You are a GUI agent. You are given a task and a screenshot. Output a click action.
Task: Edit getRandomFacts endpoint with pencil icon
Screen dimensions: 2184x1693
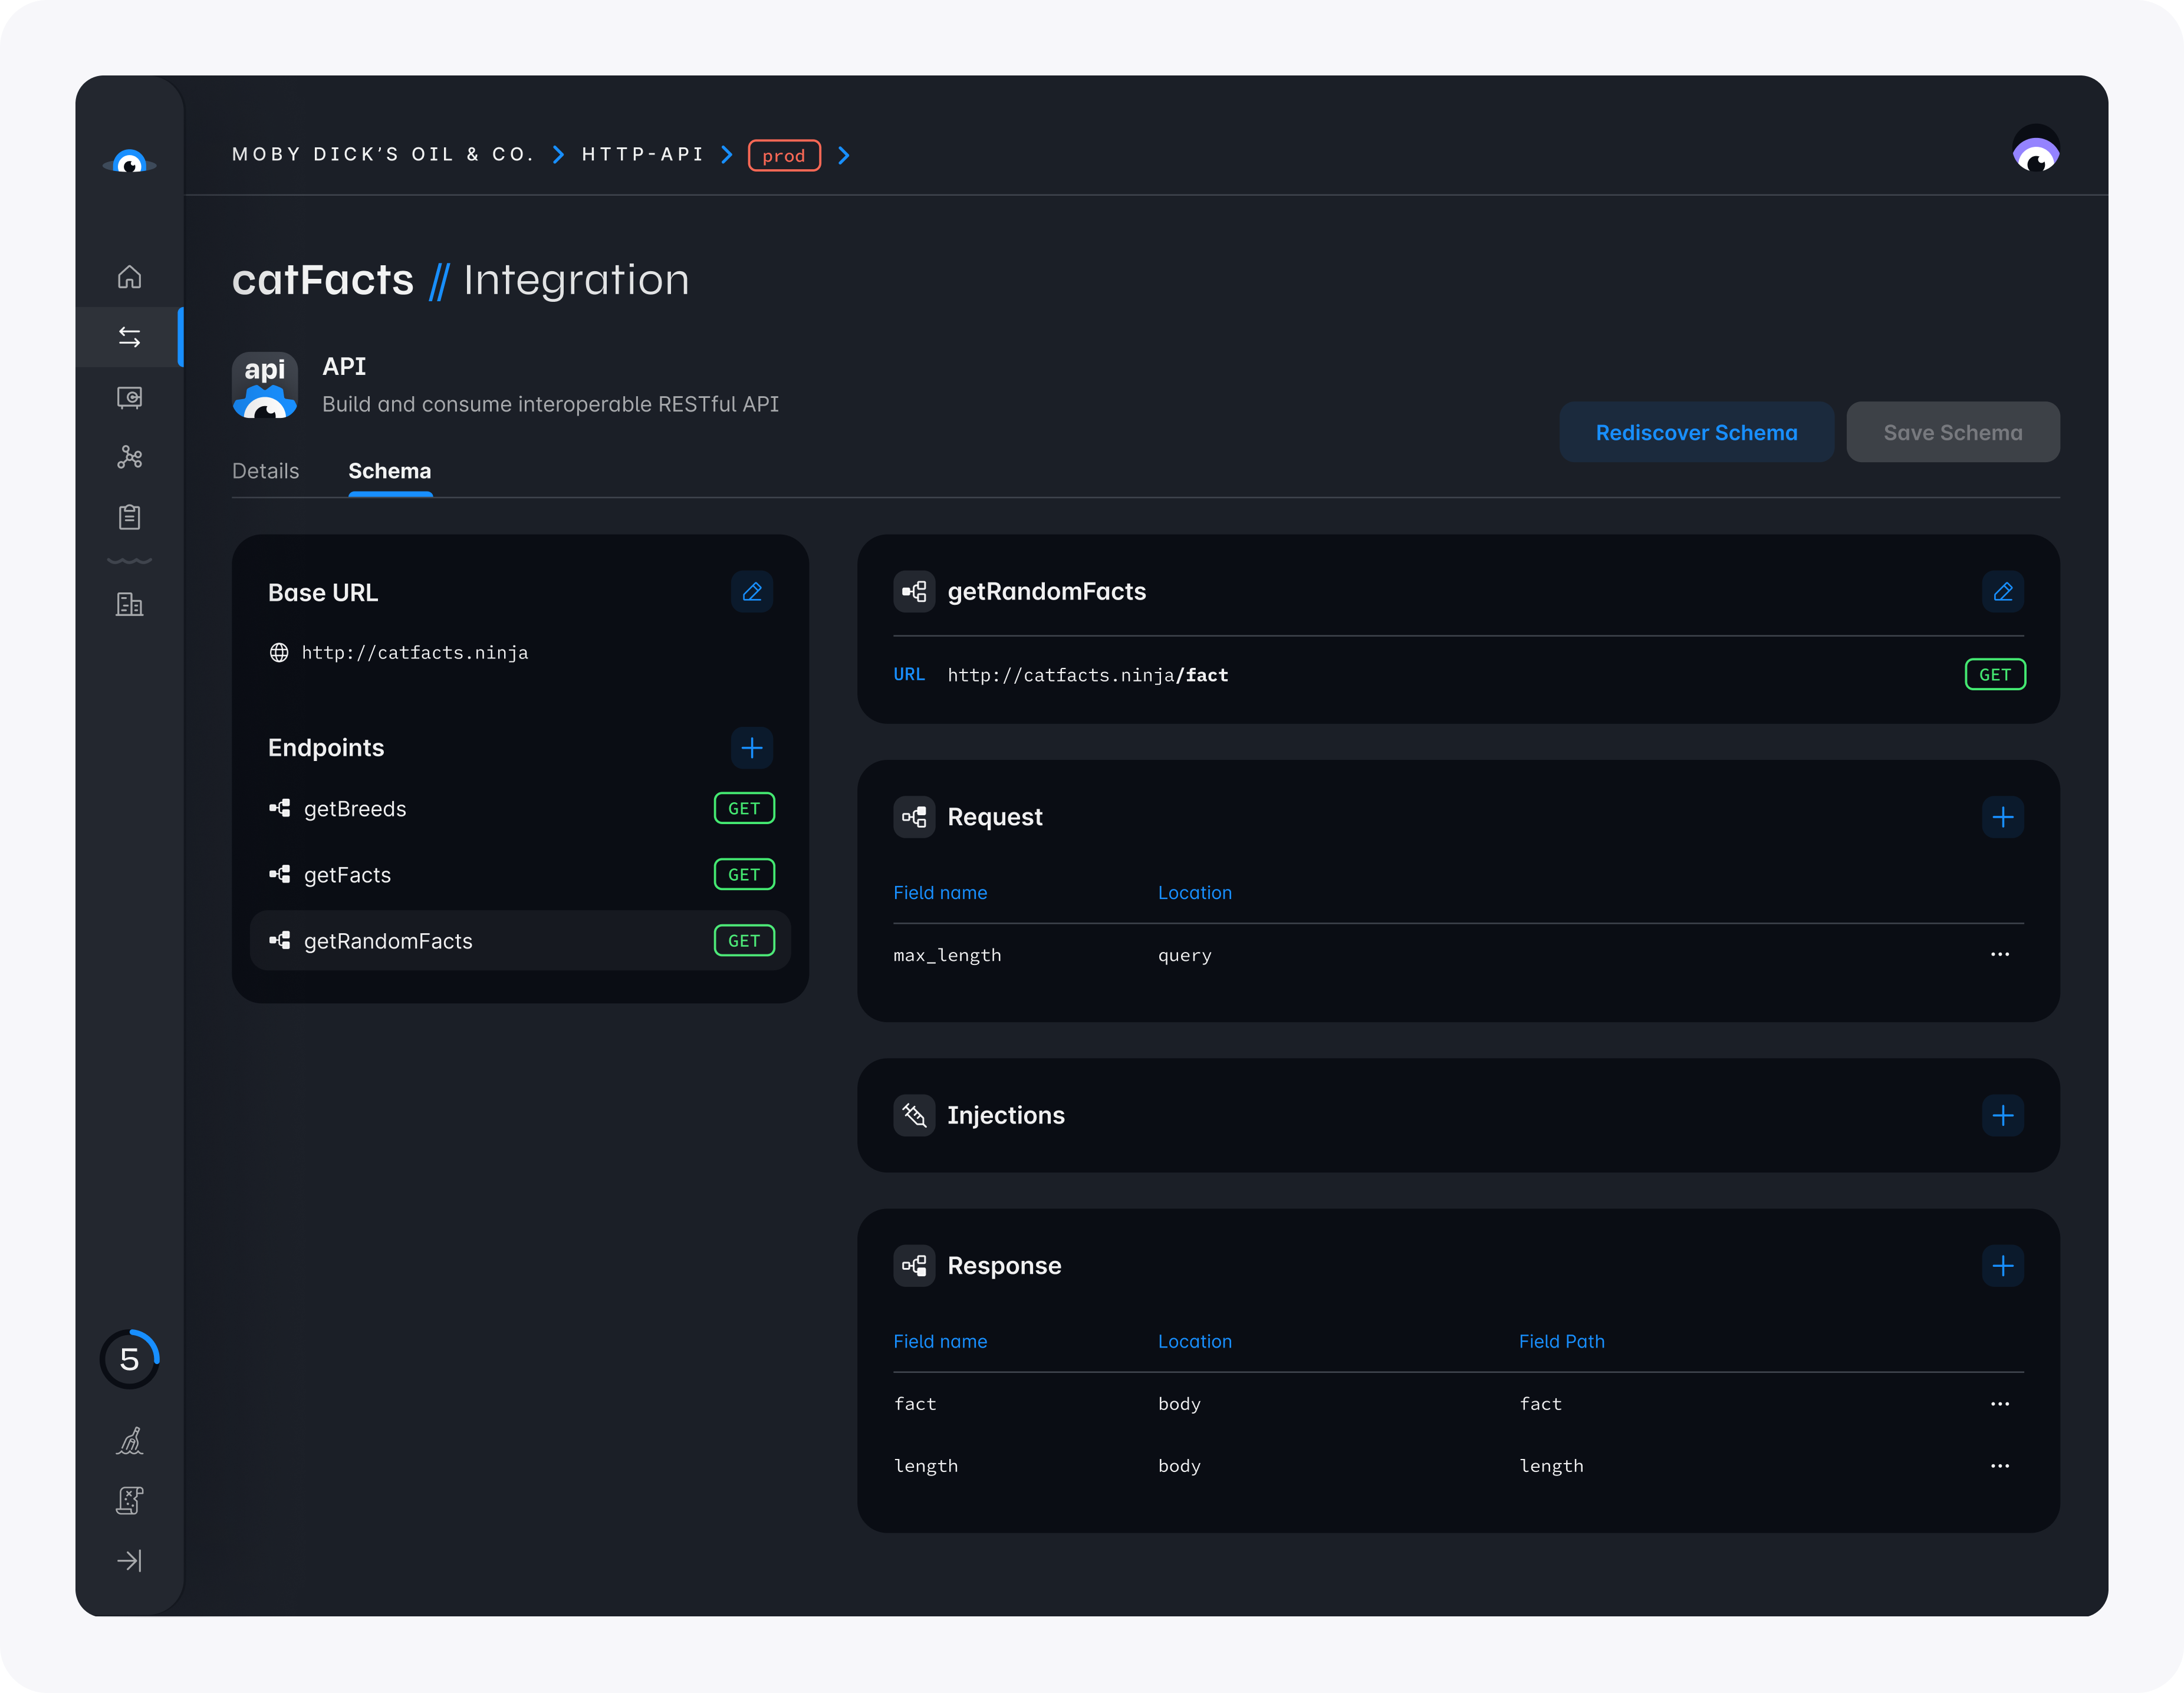coord(2002,592)
